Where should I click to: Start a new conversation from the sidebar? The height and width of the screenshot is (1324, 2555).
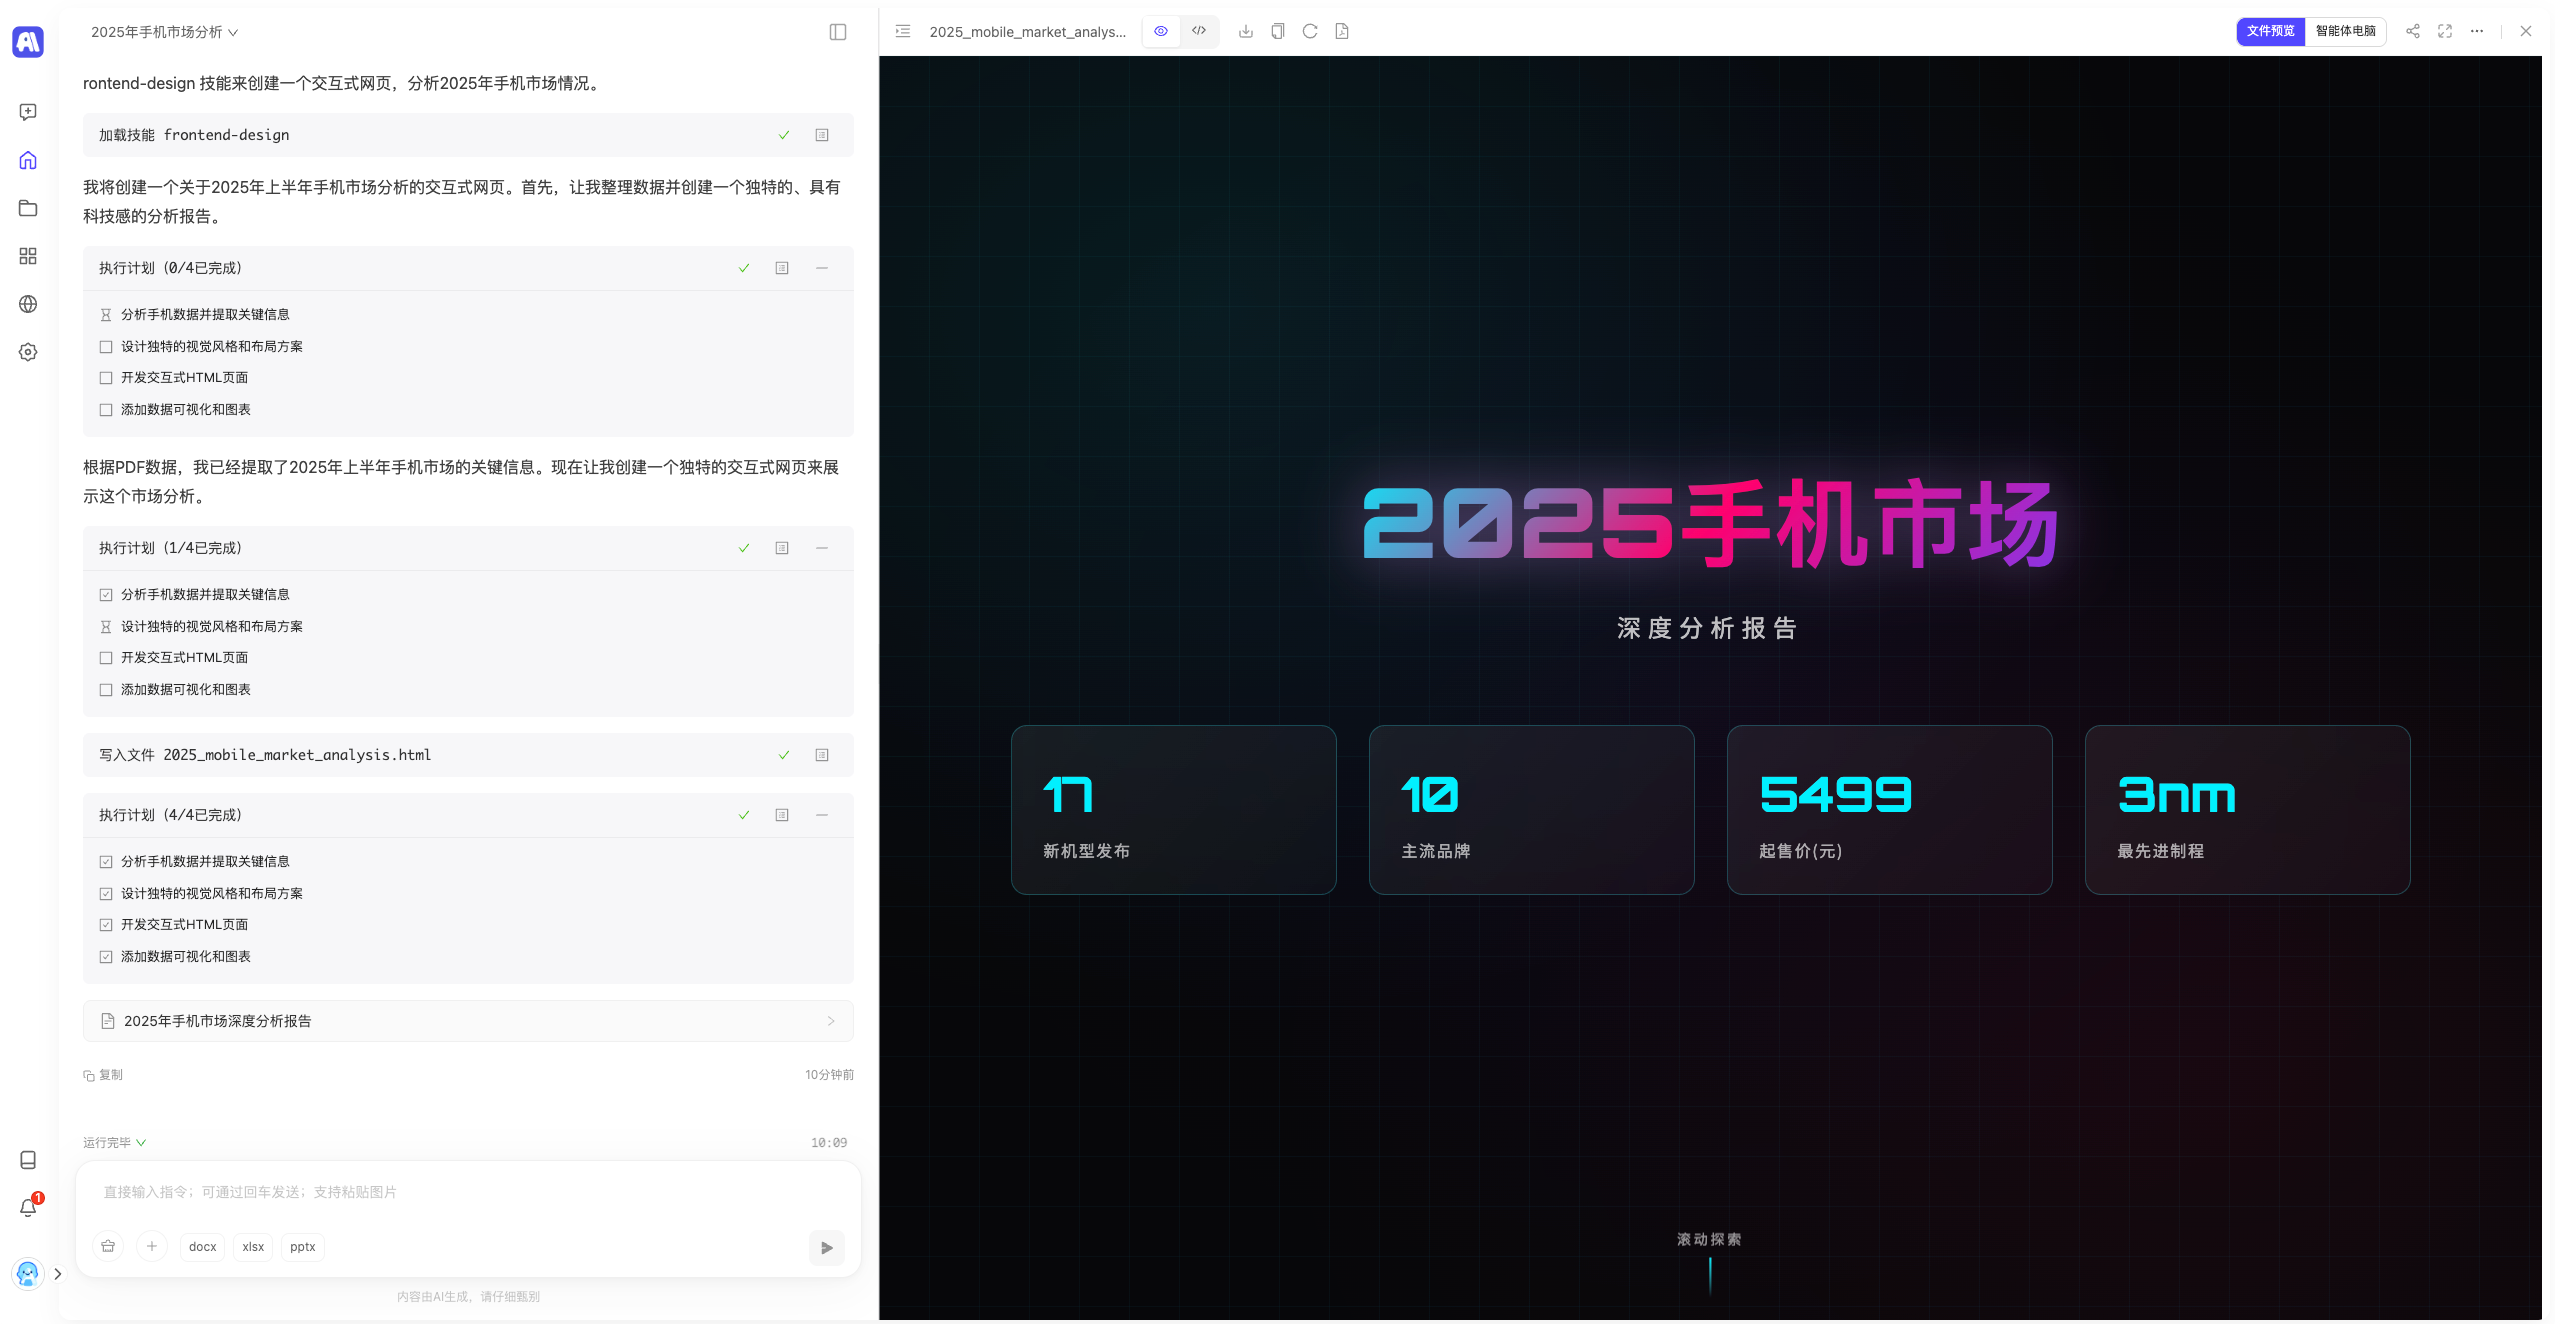[x=27, y=111]
